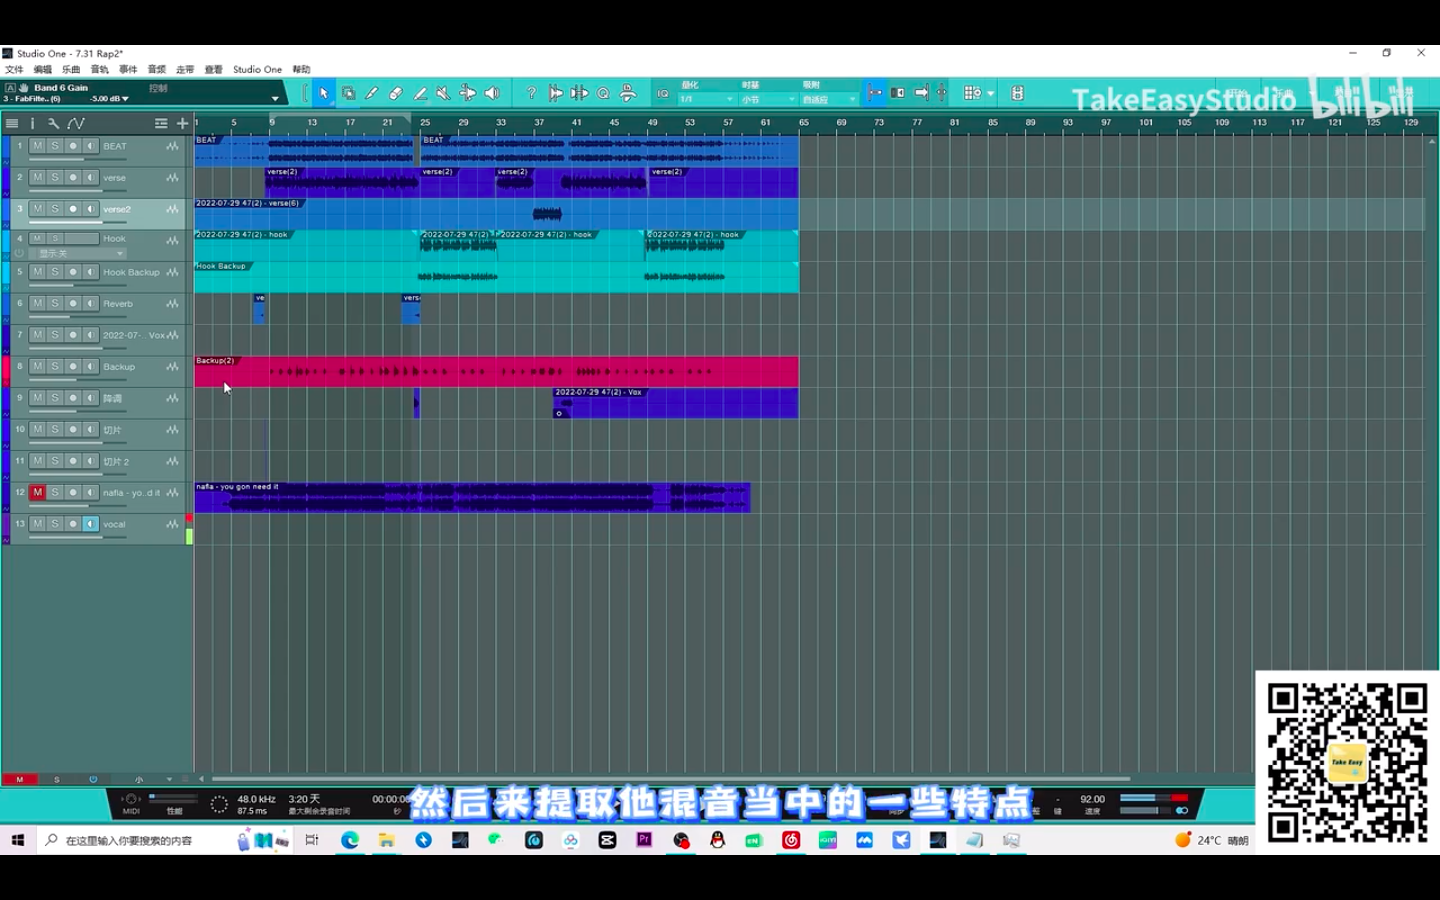
Task: Open the waveform icon of BEAT track
Action: tap(173, 146)
